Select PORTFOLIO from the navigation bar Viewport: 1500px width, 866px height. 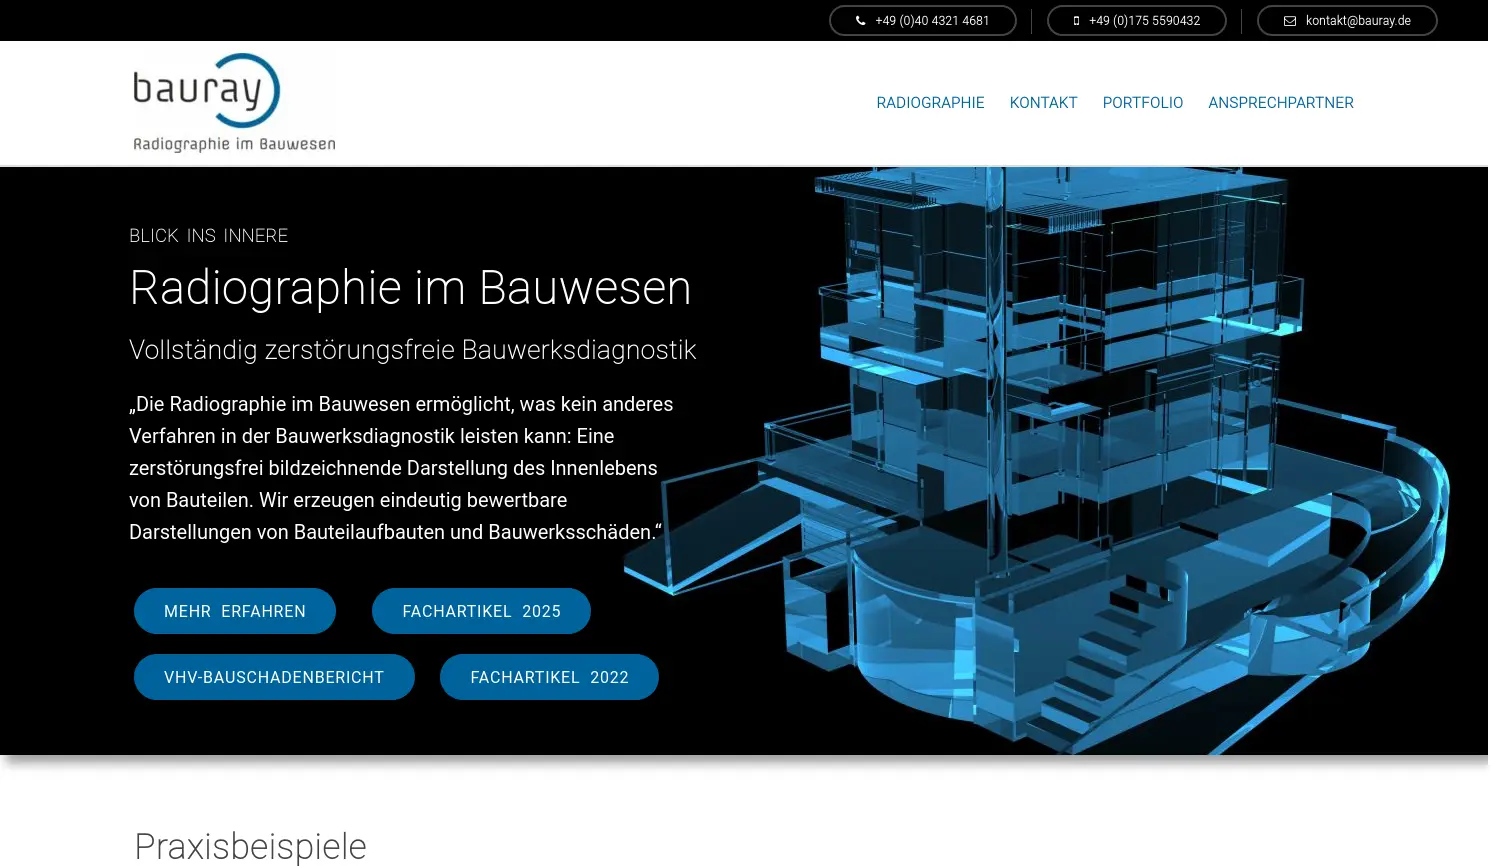click(x=1142, y=102)
